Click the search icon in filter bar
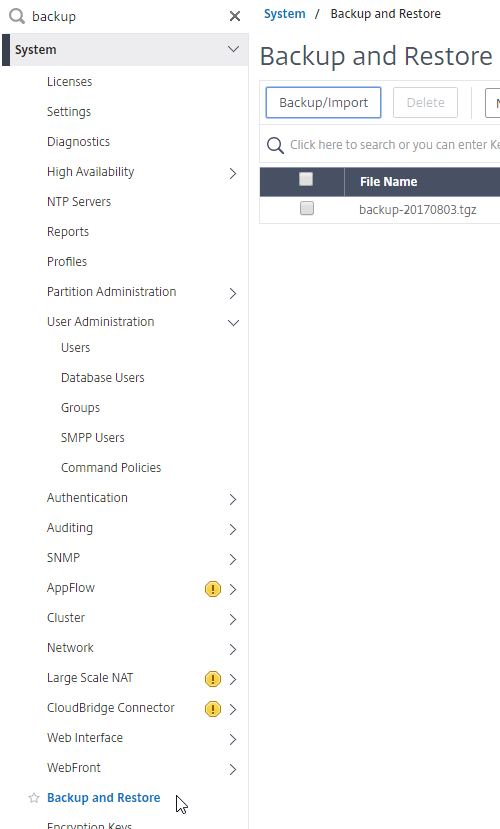The width and height of the screenshot is (500, 829). coord(275,145)
